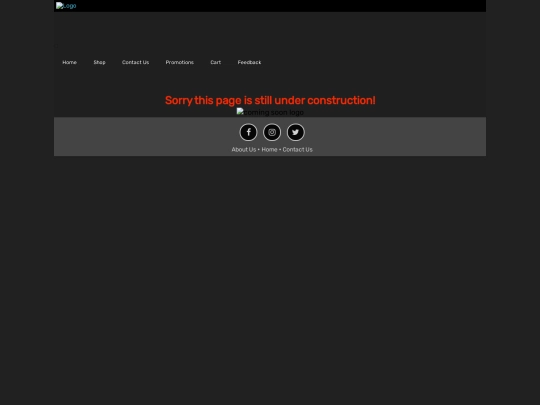Open the Shop menu item

100,62
